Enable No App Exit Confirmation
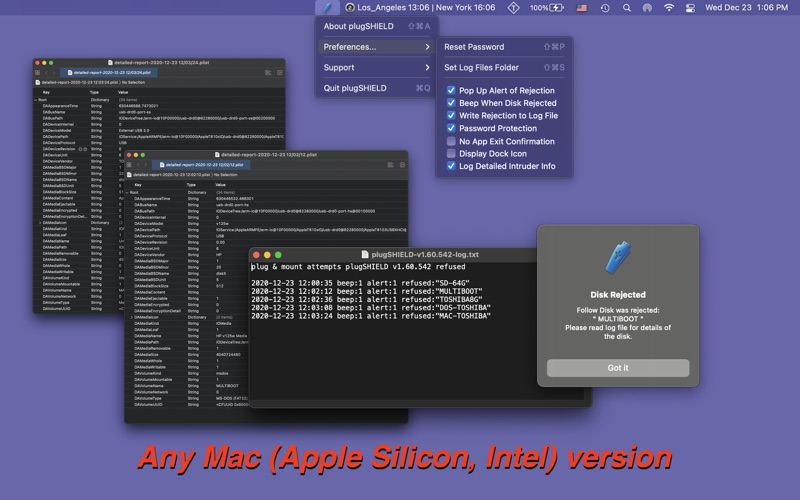This screenshot has width=800, height=500. point(451,141)
